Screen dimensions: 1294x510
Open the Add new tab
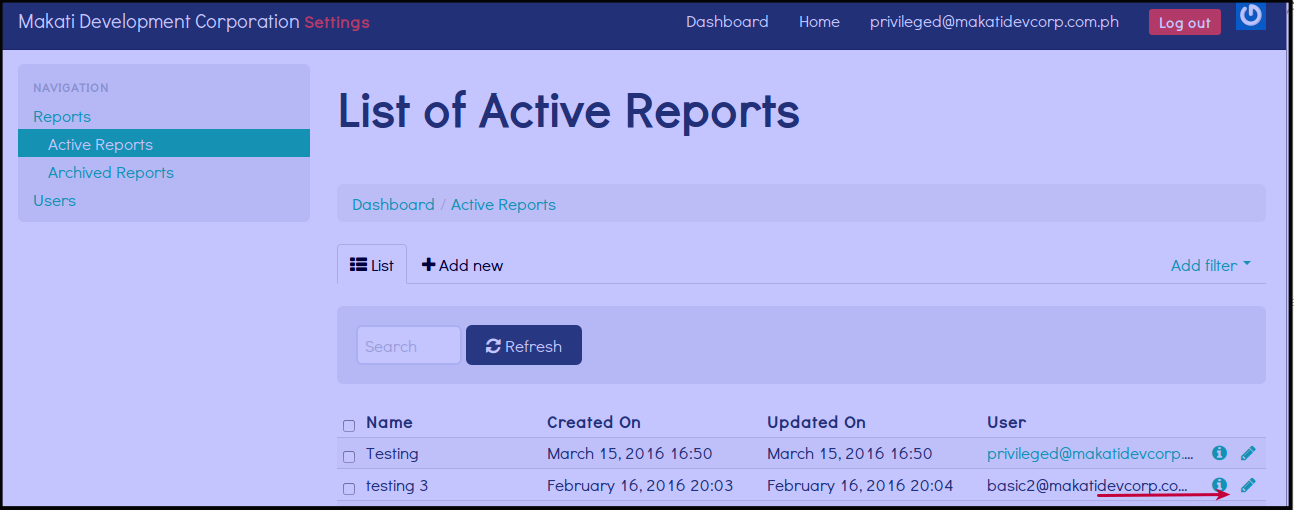pyautogui.click(x=462, y=265)
